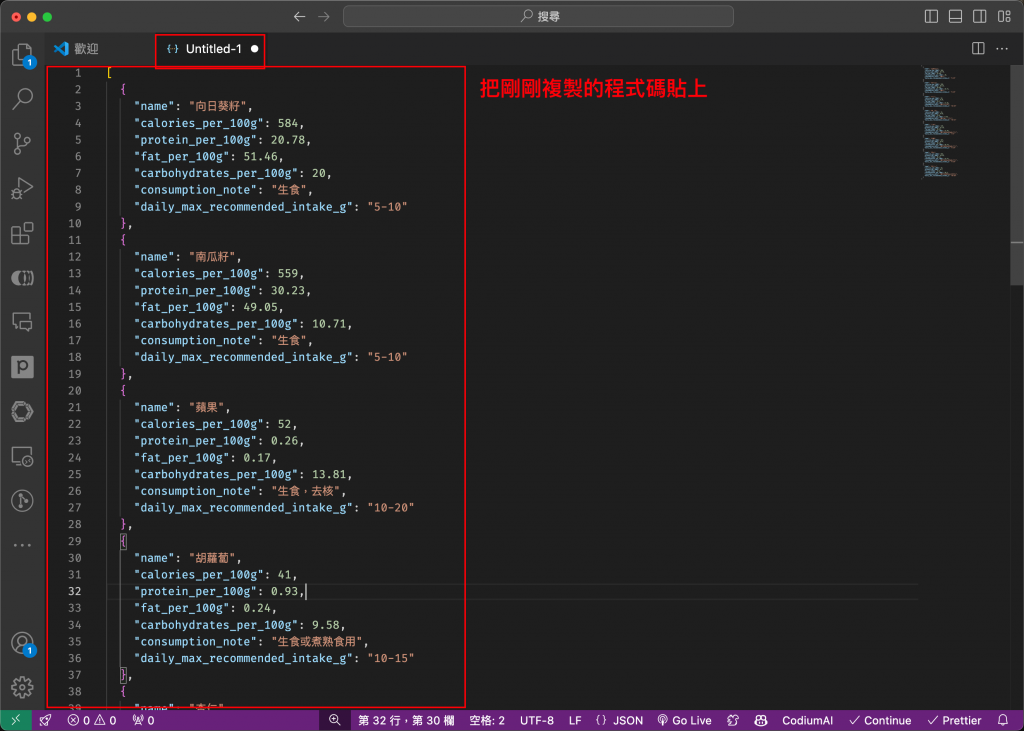Change end of line sequence via LF

pyautogui.click(x=575, y=720)
